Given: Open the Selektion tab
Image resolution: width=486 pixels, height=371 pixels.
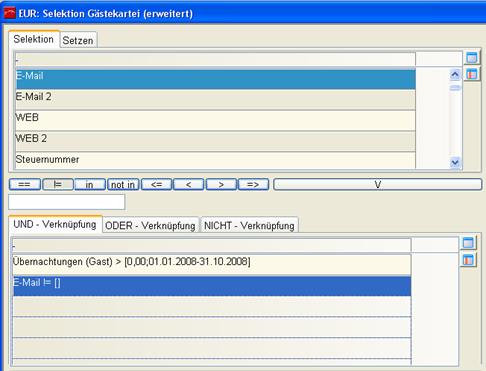Looking at the screenshot, I should tap(34, 39).
